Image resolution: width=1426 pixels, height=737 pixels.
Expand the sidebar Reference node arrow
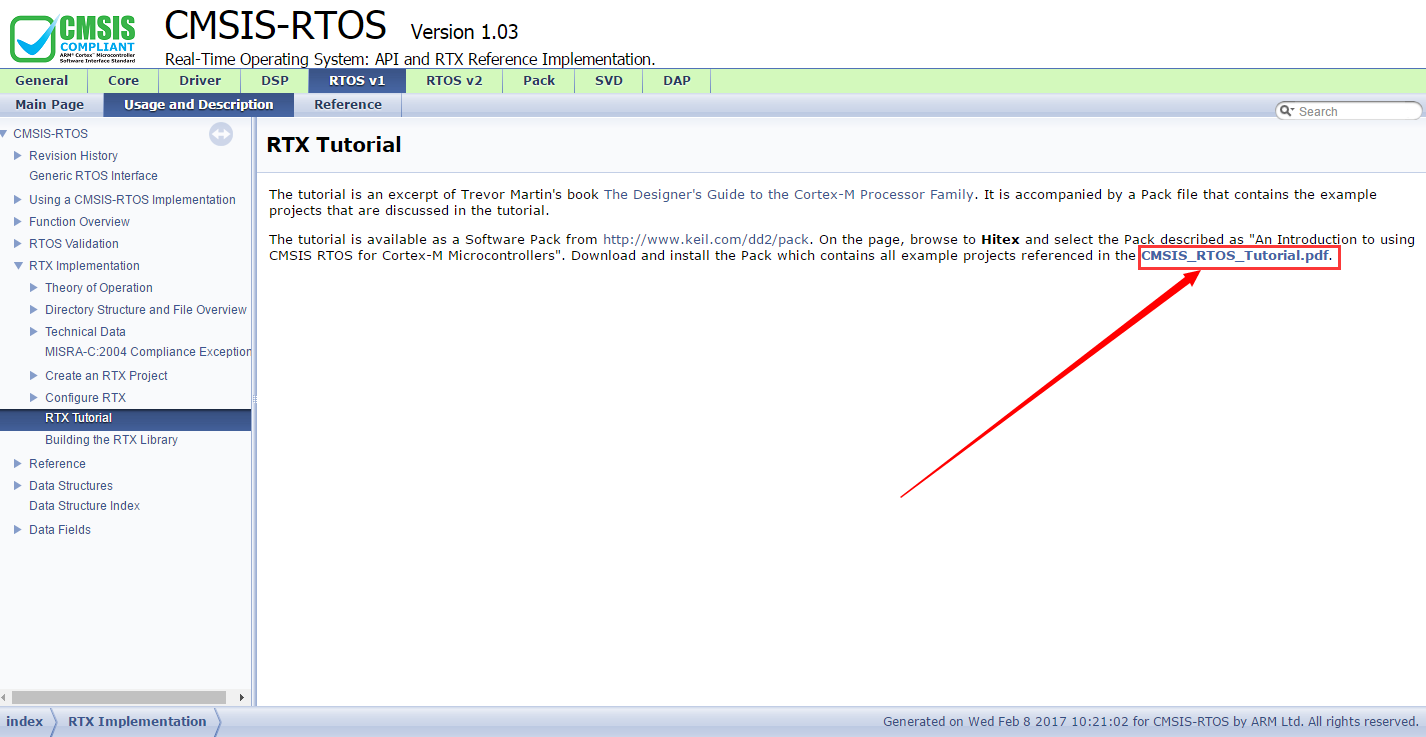tap(18, 463)
